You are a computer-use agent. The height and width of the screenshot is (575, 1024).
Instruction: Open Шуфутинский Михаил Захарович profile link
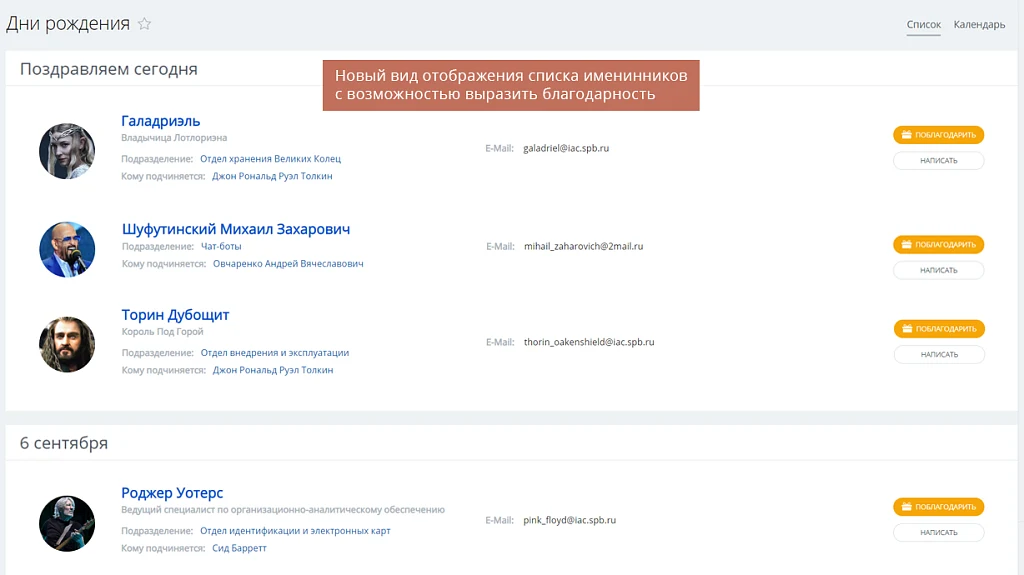point(236,229)
